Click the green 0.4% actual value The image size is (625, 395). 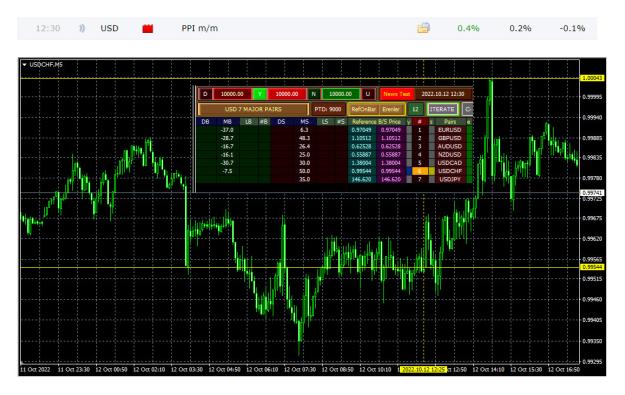[468, 28]
